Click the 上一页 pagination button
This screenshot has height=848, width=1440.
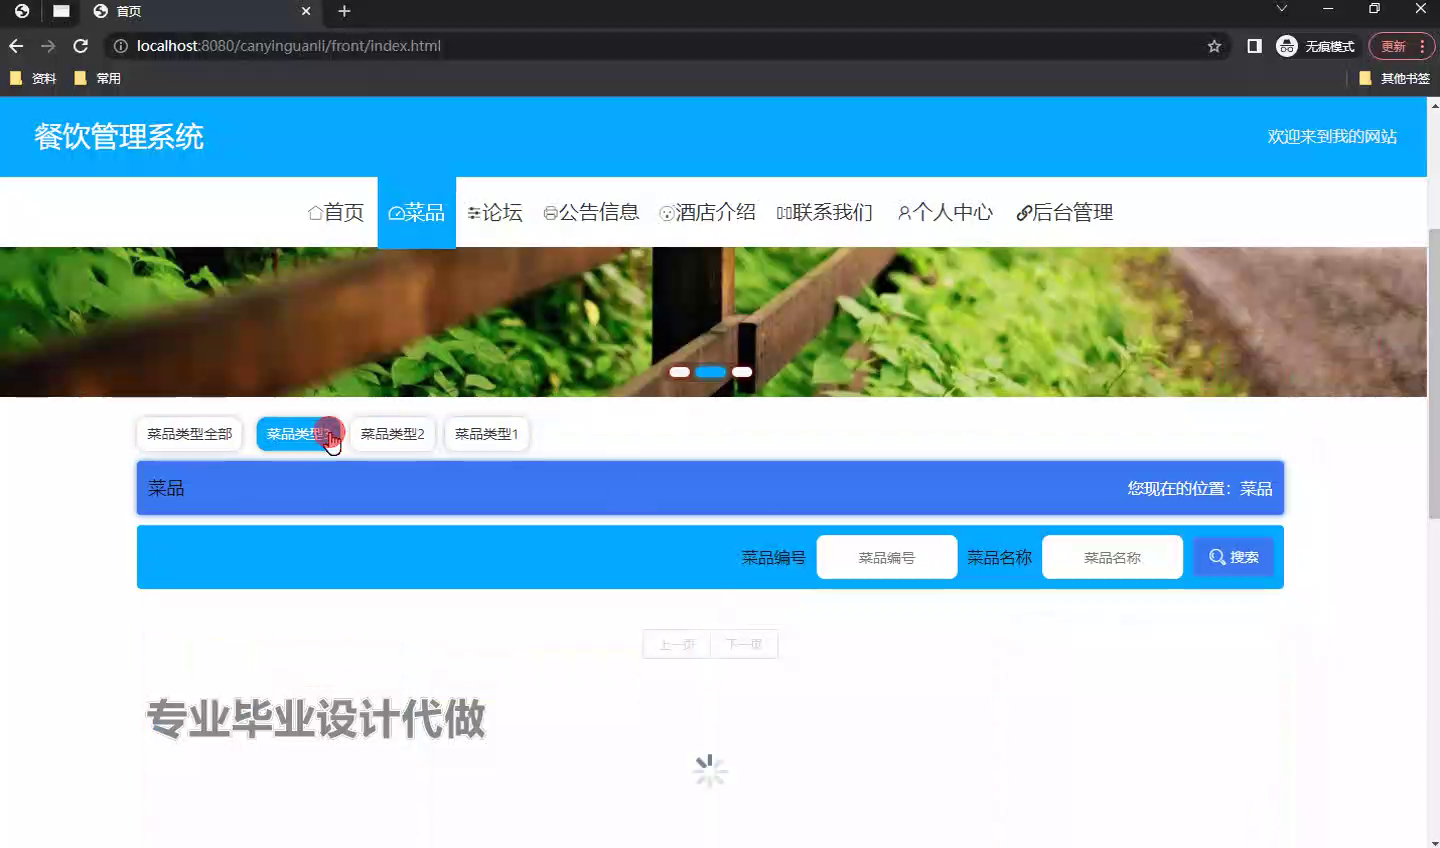point(677,644)
